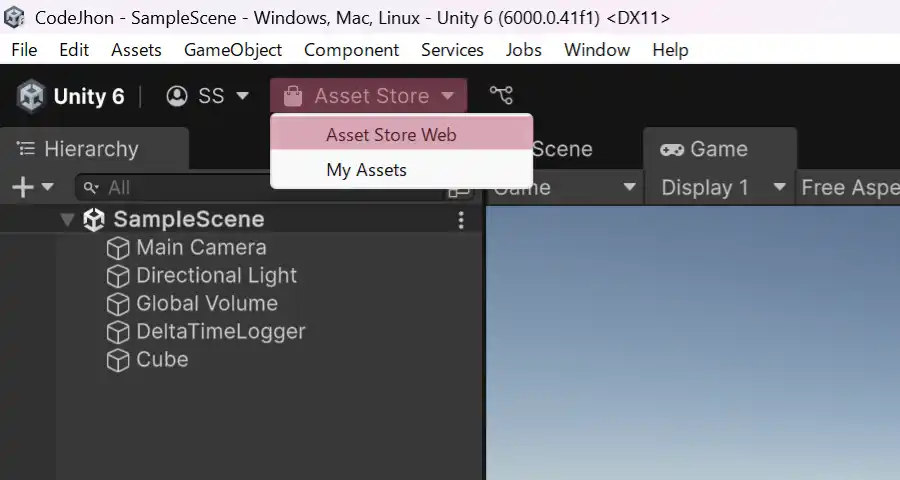Select the Directional Light object

click(x=216, y=276)
